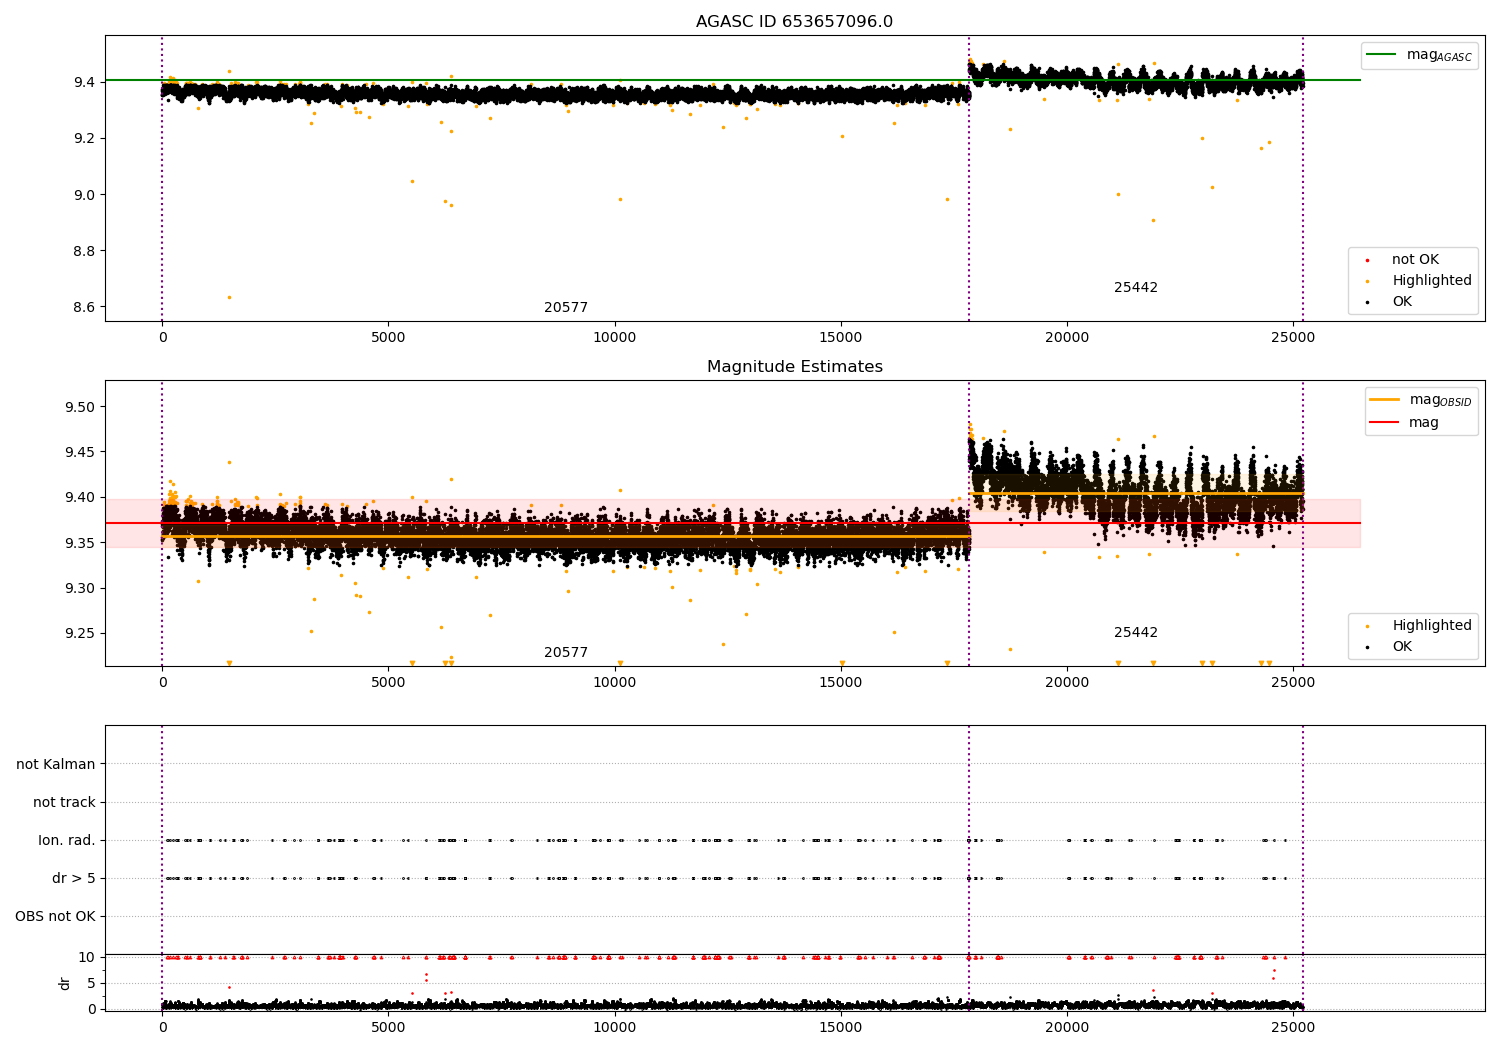Click the 9.40 y-tick in middle plot

[x=80, y=498]
